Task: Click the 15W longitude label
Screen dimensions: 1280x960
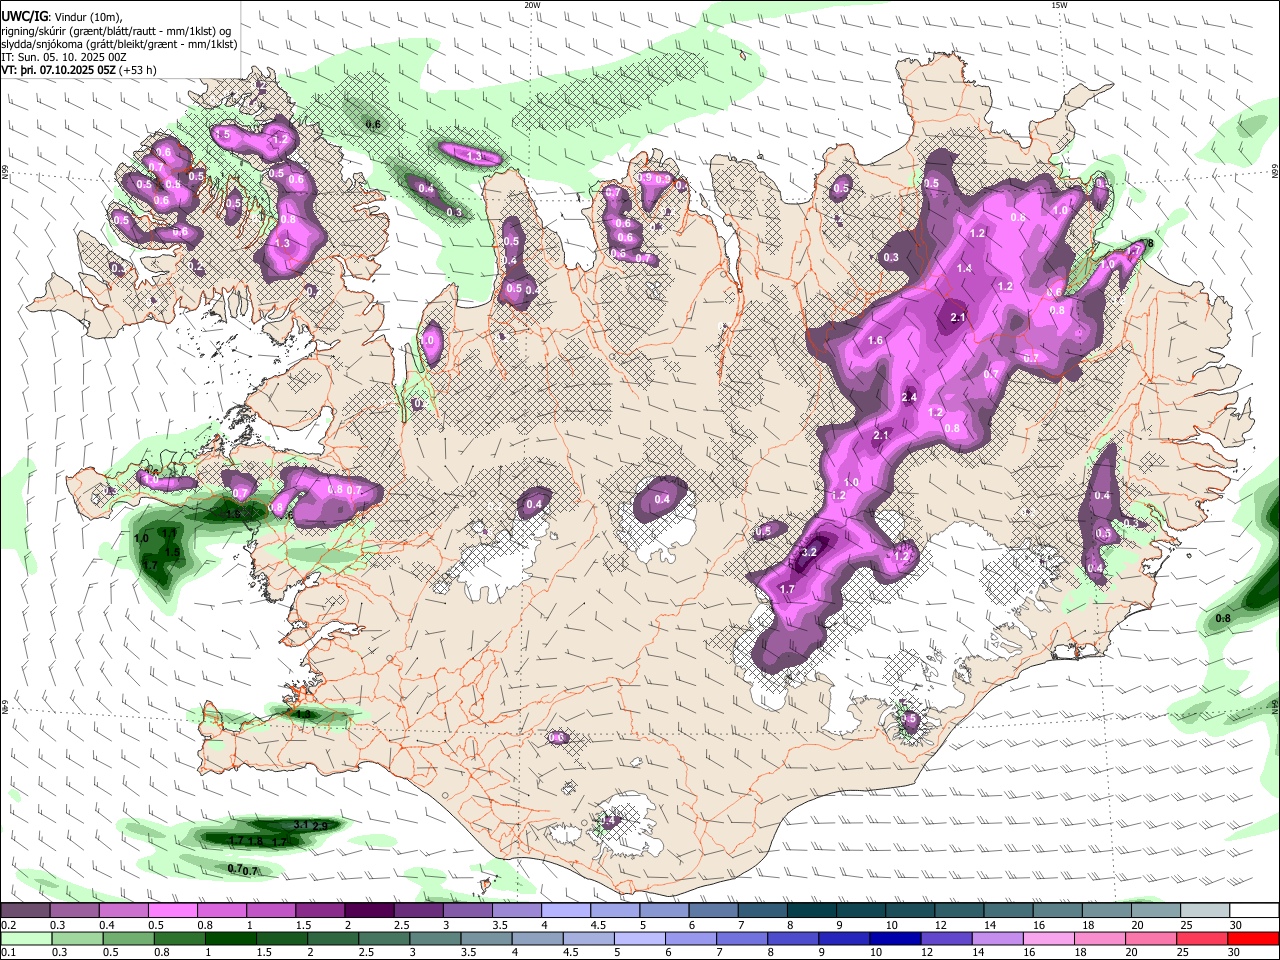Action: (1059, 5)
